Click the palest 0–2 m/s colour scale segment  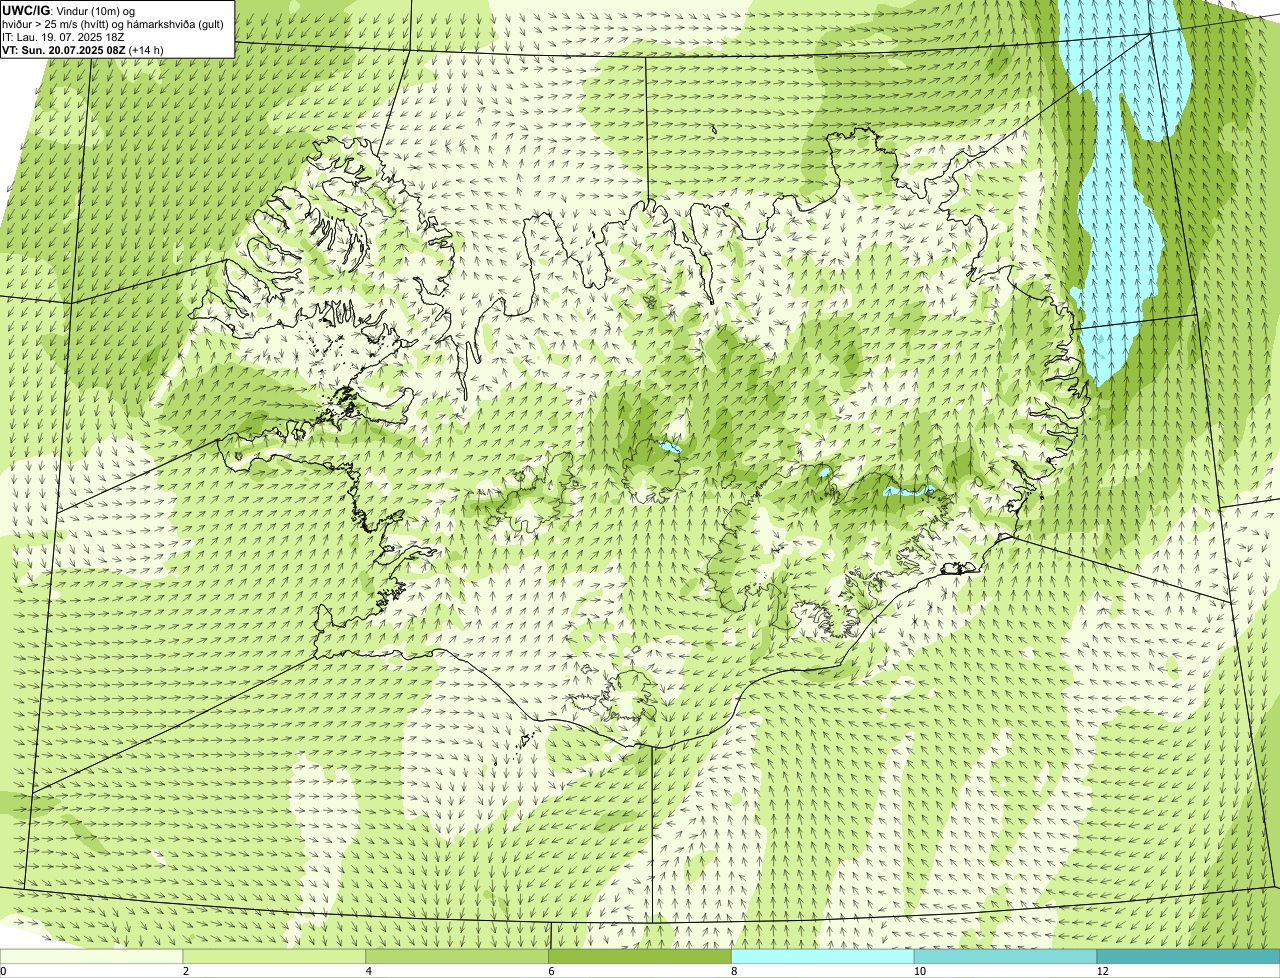tap(92, 956)
